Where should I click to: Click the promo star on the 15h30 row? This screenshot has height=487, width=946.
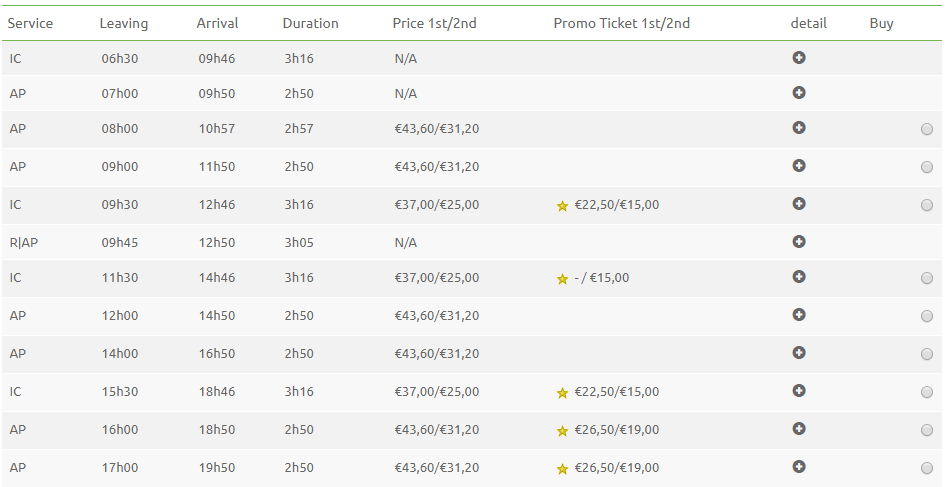coord(562,393)
